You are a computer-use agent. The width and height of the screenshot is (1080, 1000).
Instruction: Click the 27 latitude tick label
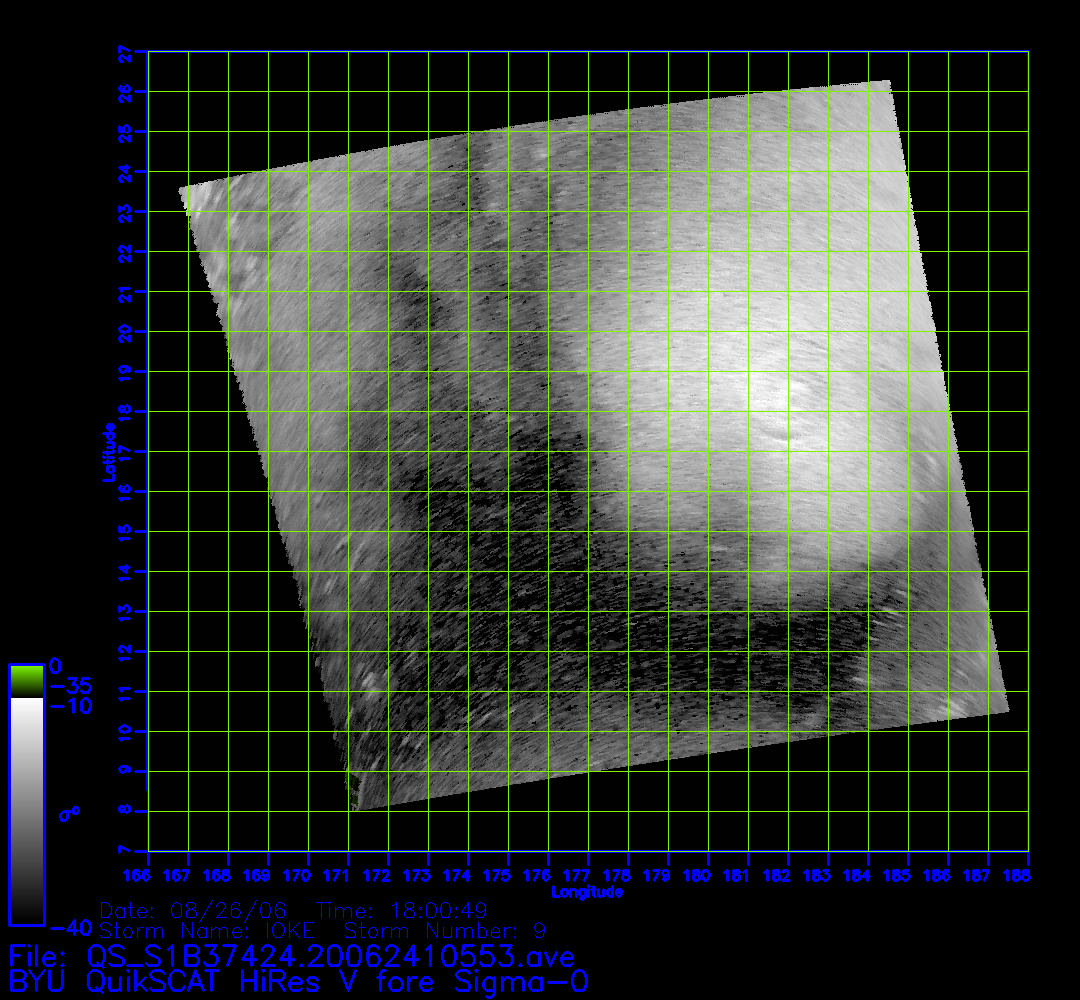tap(125, 52)
